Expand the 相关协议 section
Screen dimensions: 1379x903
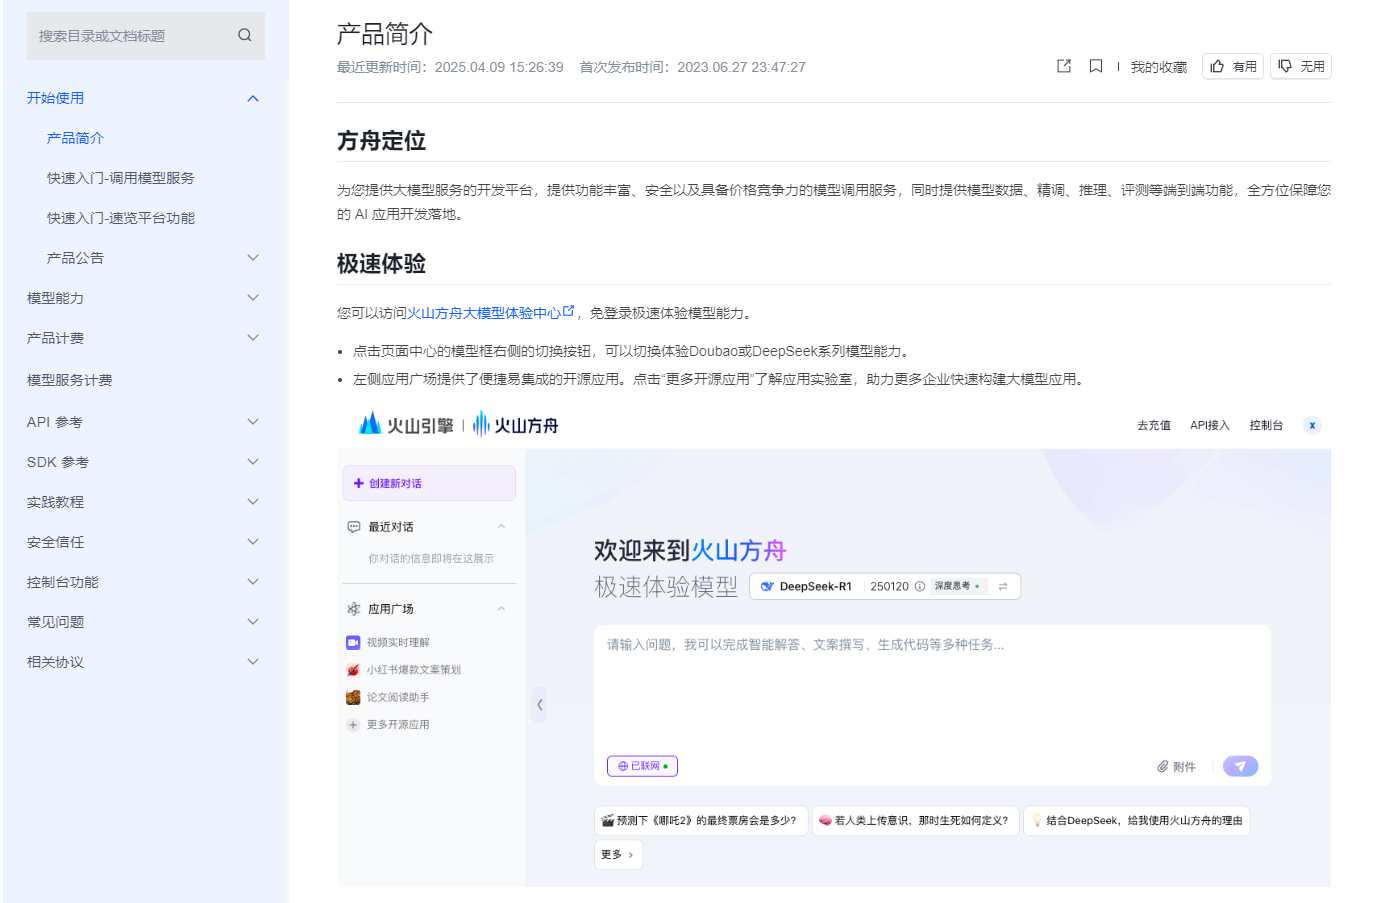[x=253, y=662]
